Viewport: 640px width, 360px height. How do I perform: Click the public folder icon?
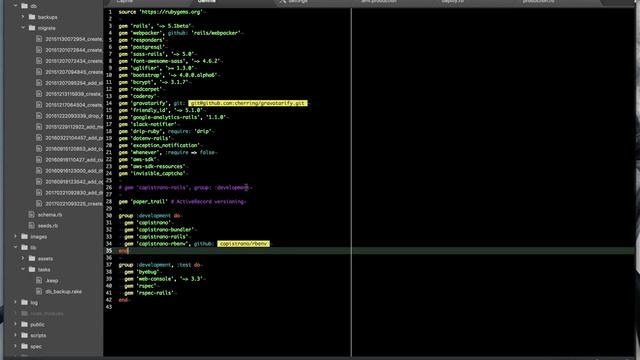click(x=24, y=324)
